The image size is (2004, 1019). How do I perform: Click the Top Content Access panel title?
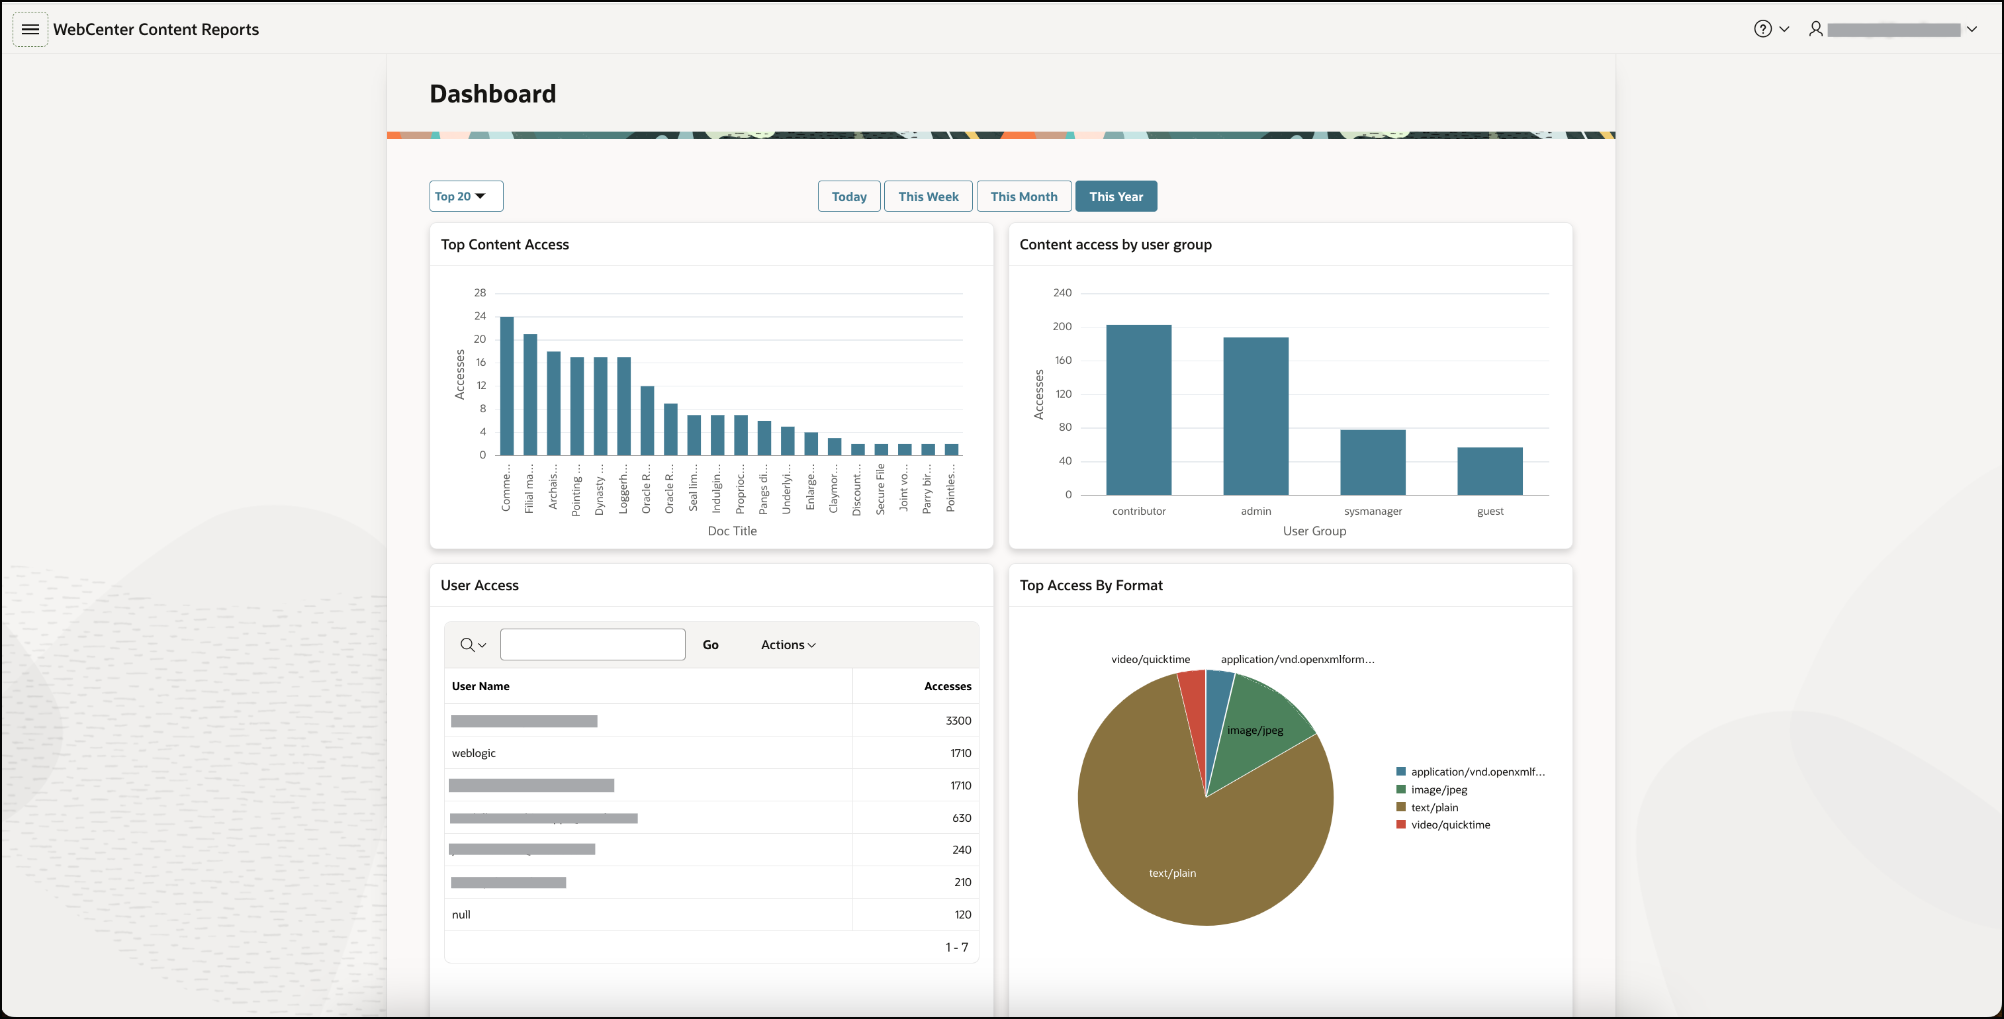[x=505, y=244]
